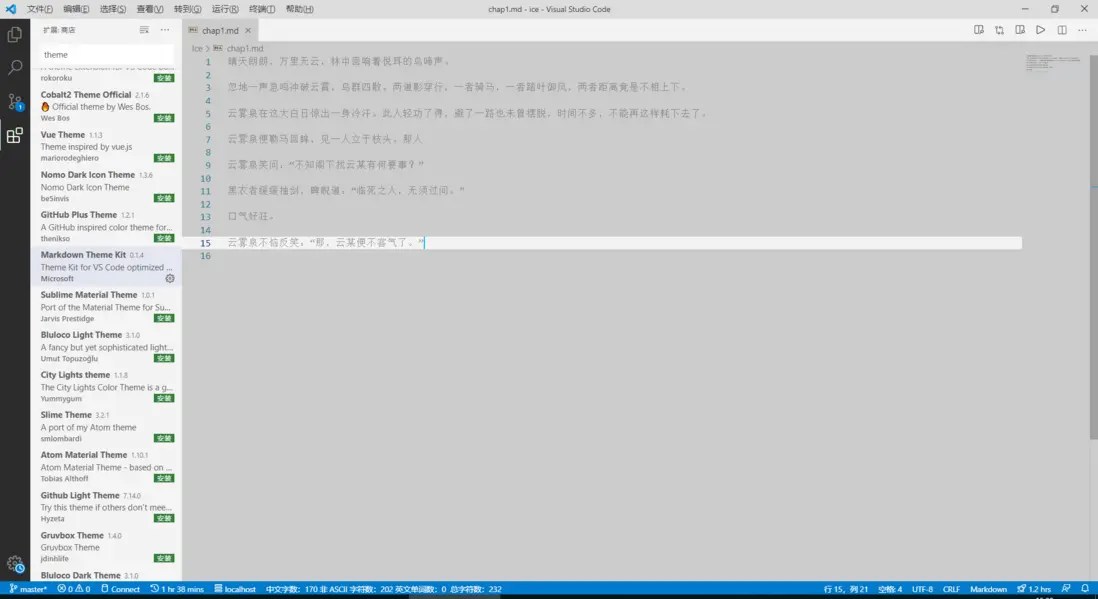Screen dimensions: 1098x599
Task: Install Slime Theme extension
Action: [165, 438]
